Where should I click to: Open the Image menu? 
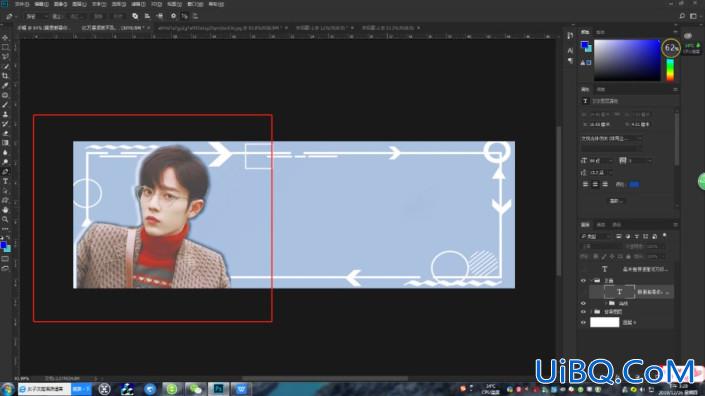60,4
